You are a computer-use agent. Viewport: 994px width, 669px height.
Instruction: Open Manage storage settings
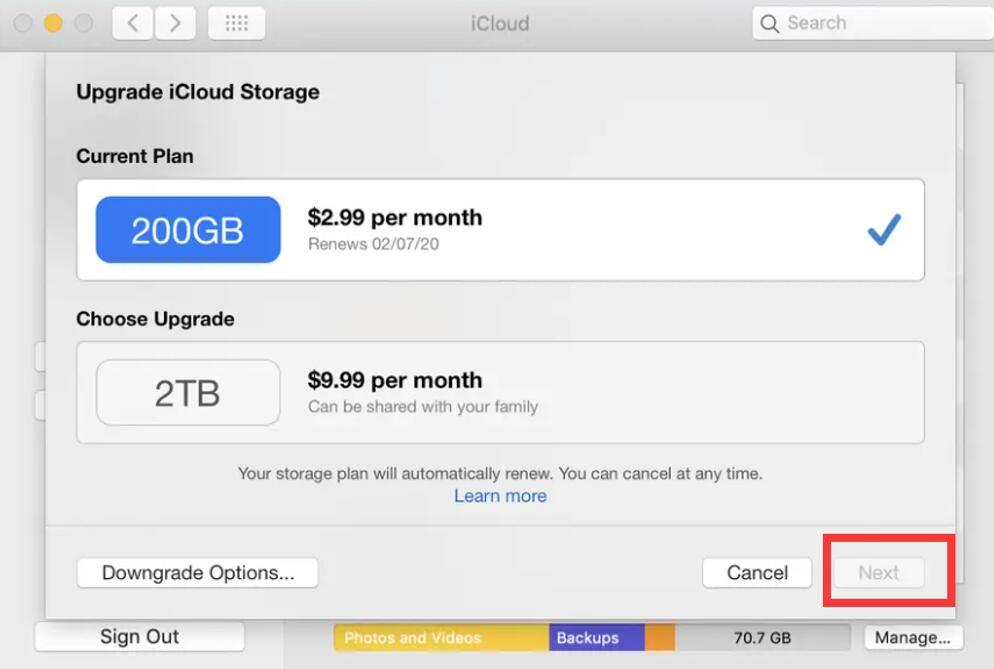[912, 637]
